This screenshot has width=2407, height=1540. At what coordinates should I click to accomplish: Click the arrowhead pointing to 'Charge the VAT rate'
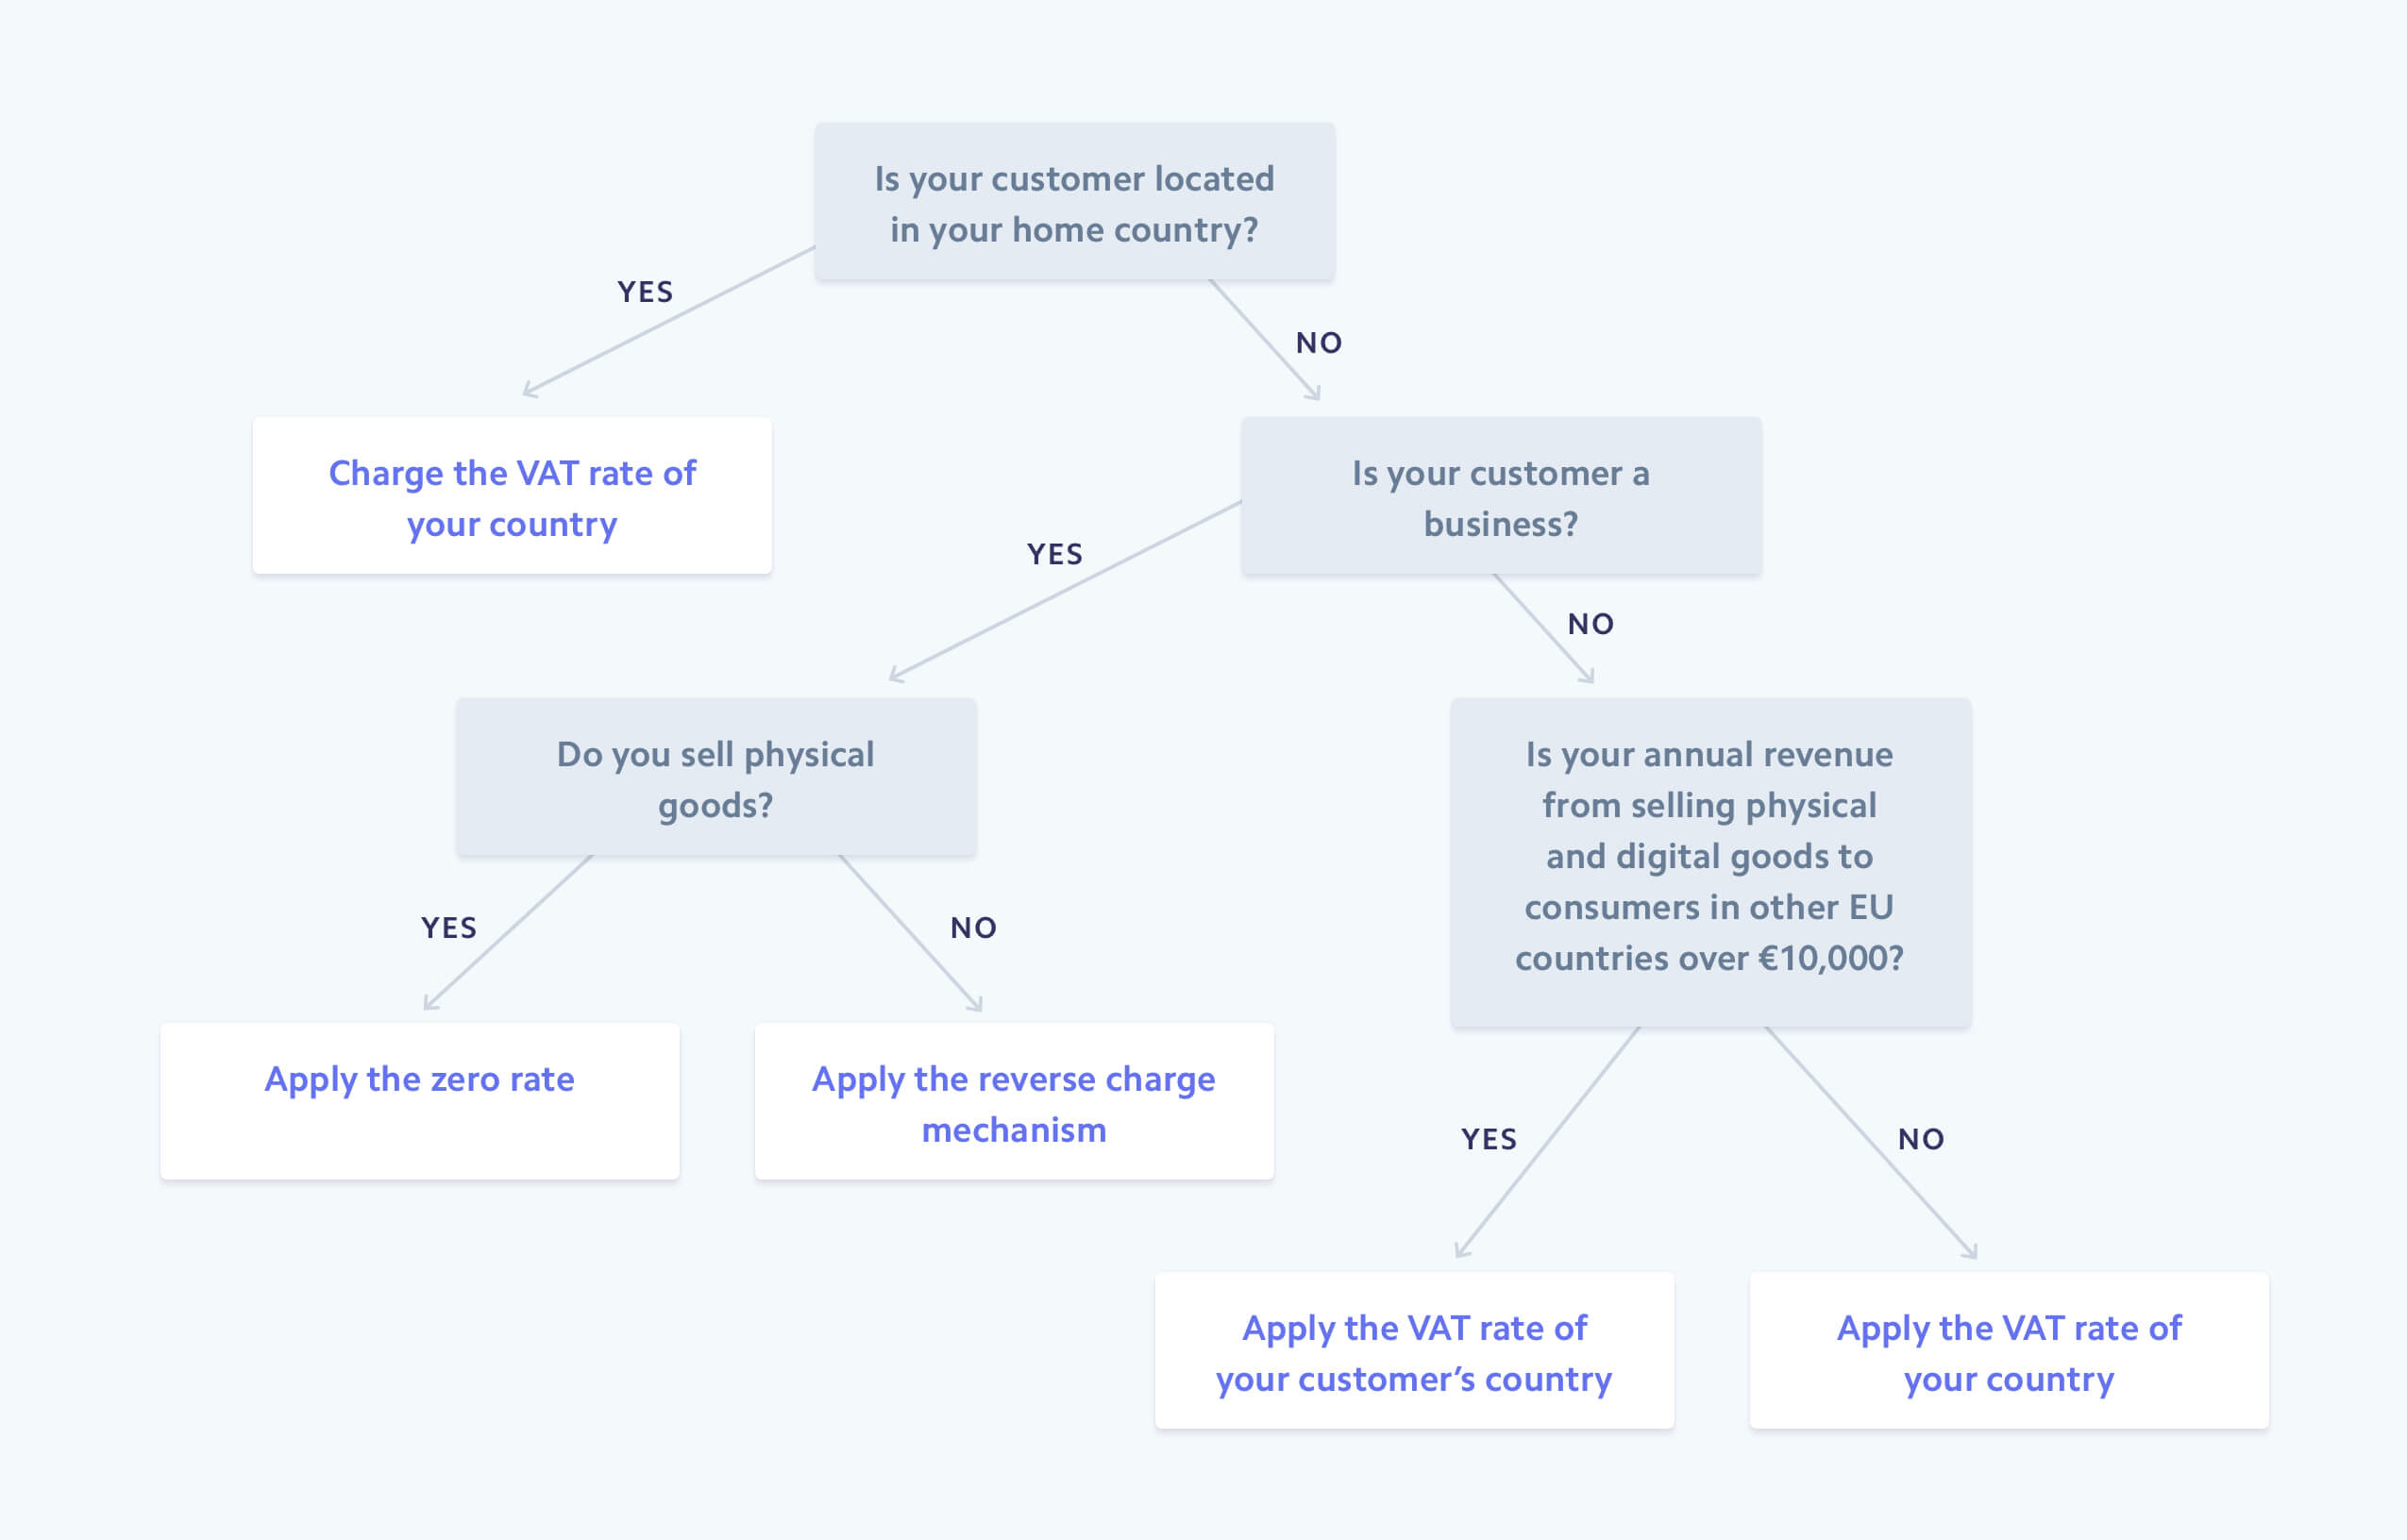529,391
